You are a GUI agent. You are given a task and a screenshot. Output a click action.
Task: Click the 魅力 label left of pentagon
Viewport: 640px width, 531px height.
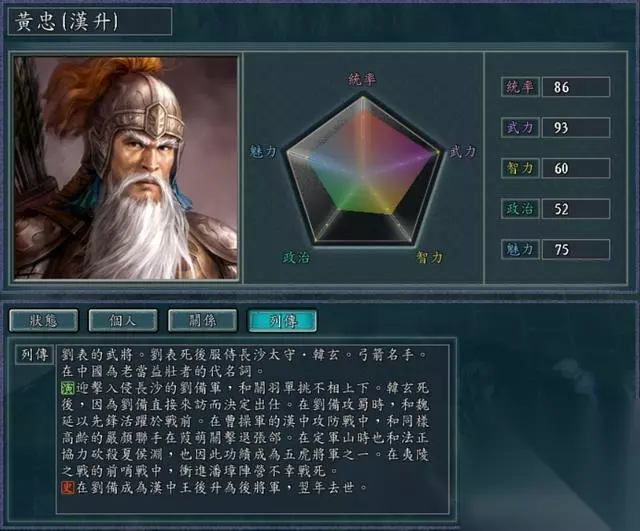click(263, 152)
